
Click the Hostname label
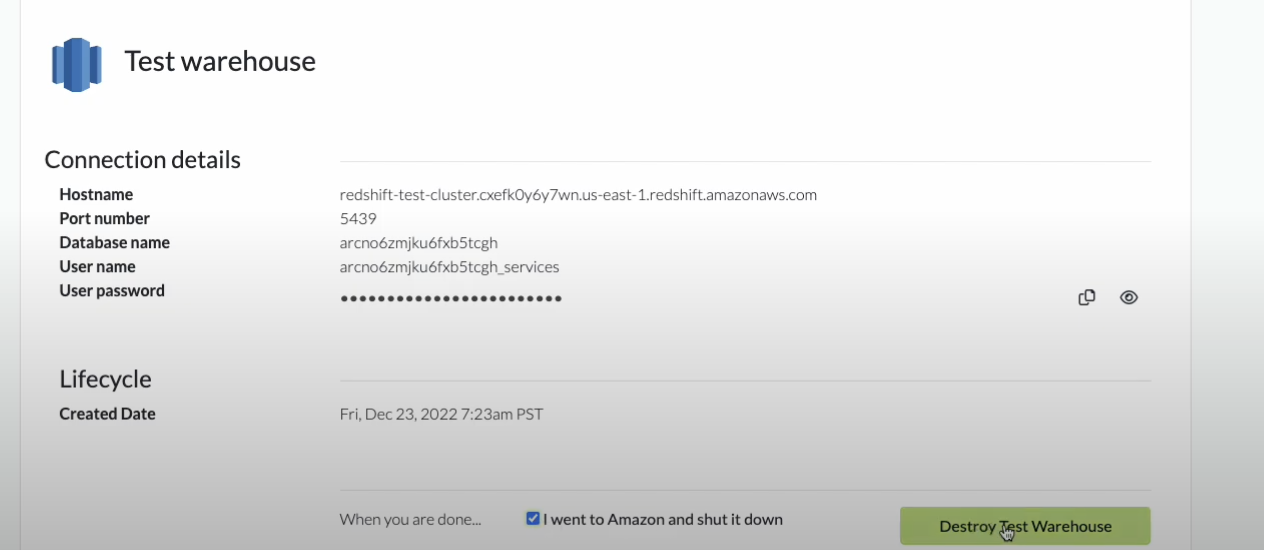96,195
